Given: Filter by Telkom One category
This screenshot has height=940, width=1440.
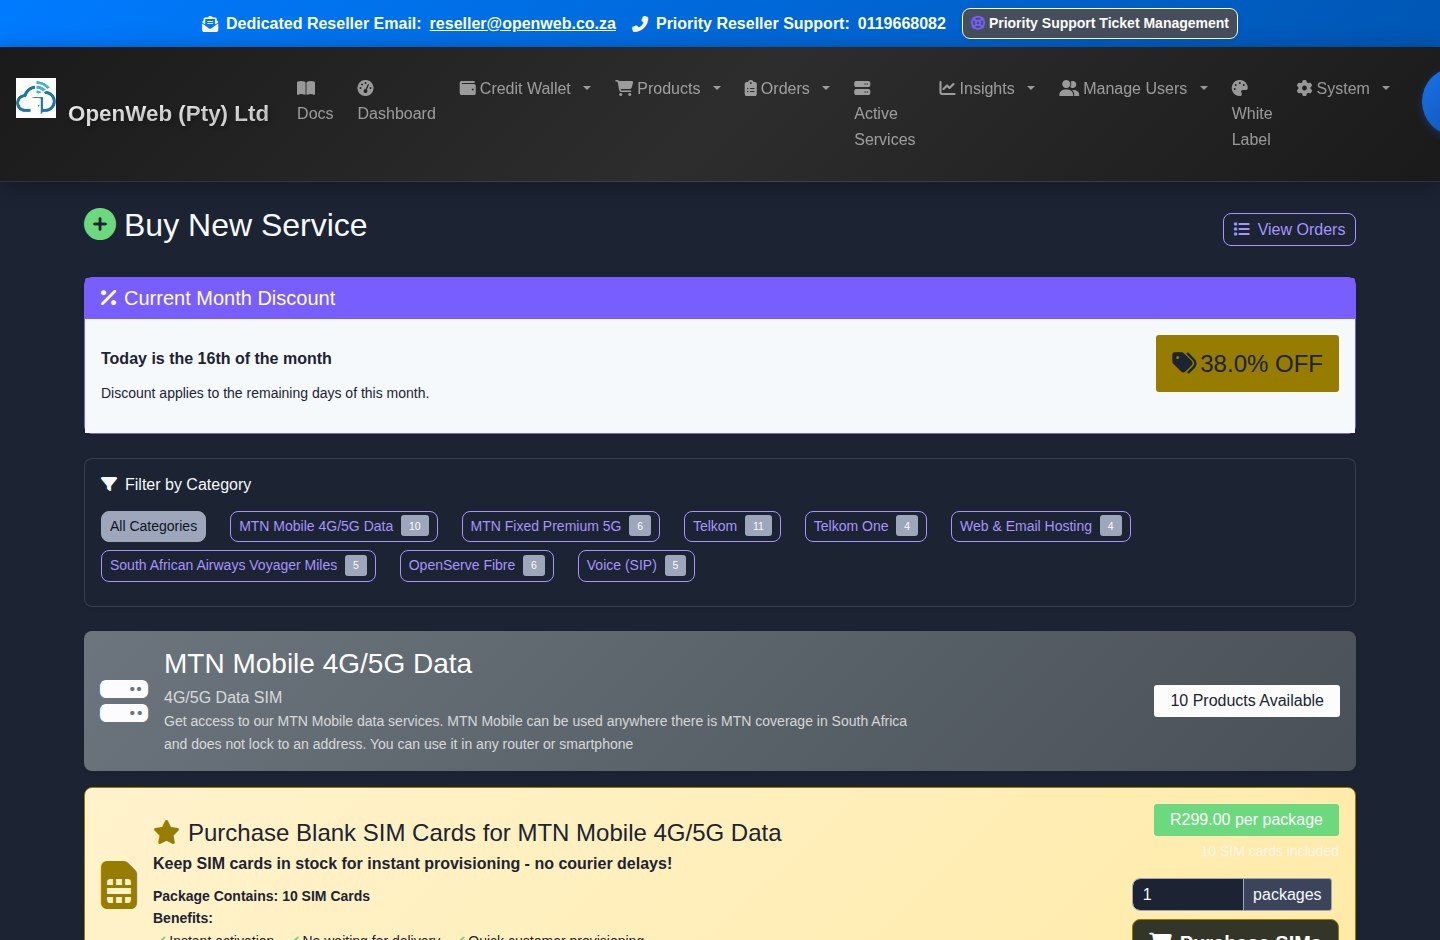Looking at the screenshot, I should 866,526.
